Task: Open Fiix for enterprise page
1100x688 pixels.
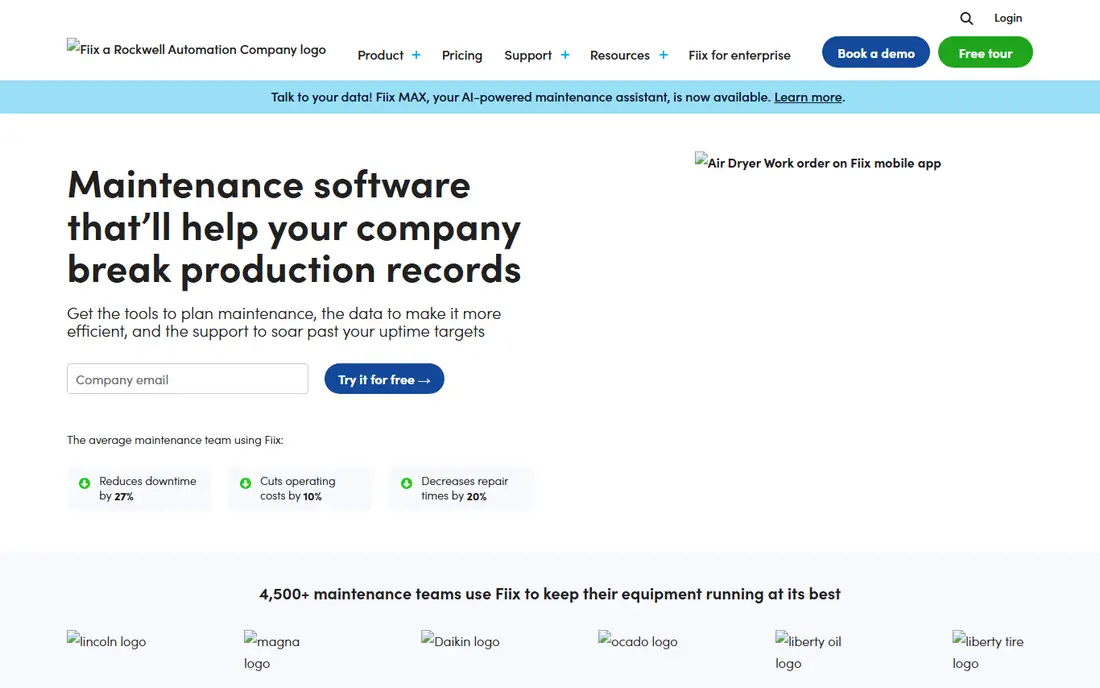Action: [x=739, y=55]
